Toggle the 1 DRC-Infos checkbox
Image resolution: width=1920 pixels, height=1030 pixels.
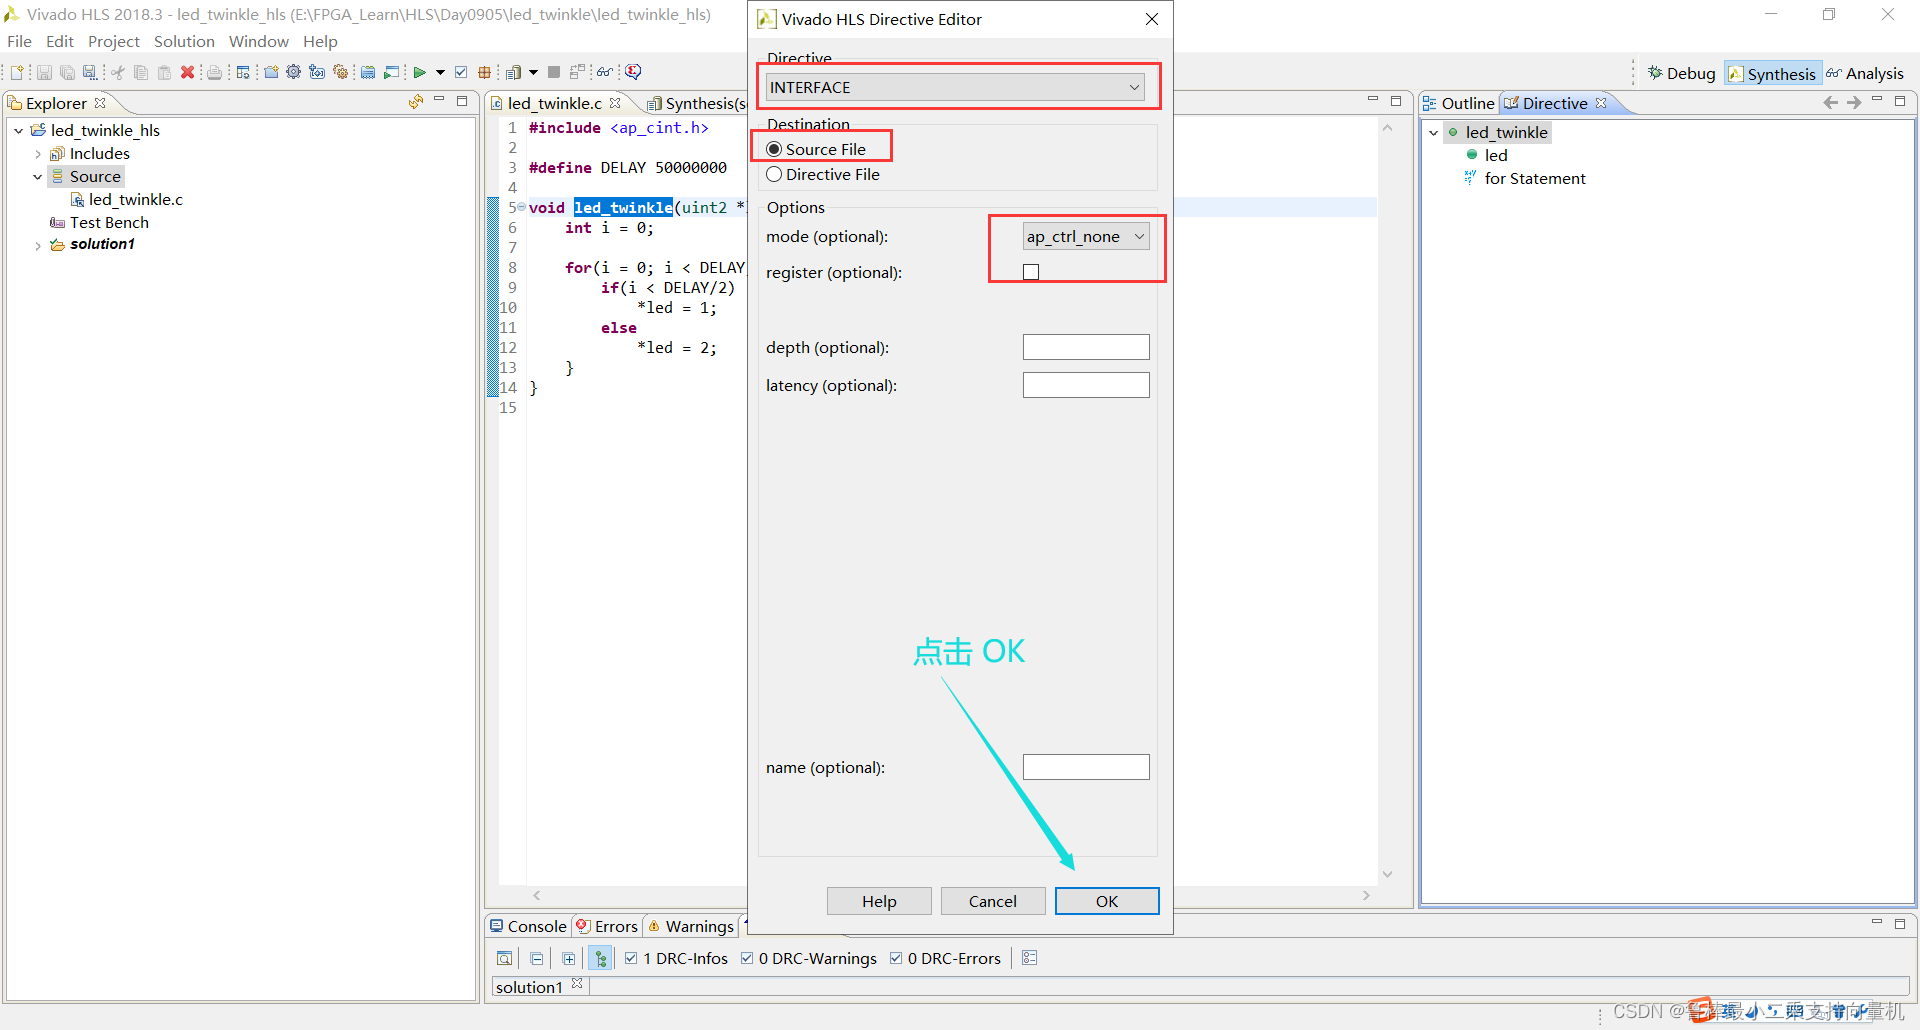click(x=631, y=958)
